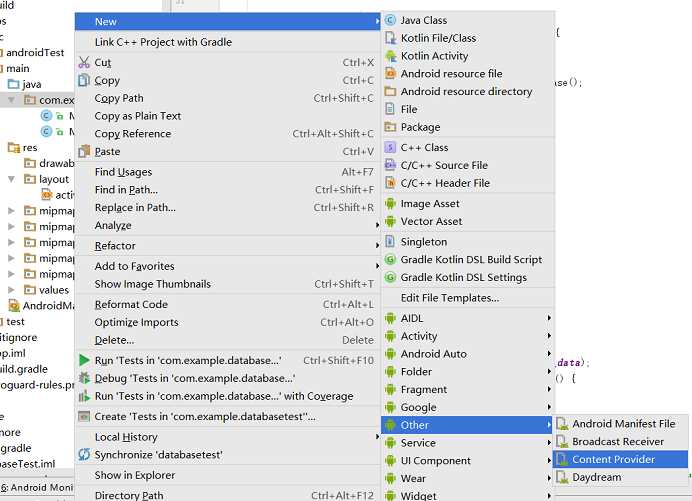The image size is (692, 501).
Task: Choose Find Usages menu entry
Action: 227,172
